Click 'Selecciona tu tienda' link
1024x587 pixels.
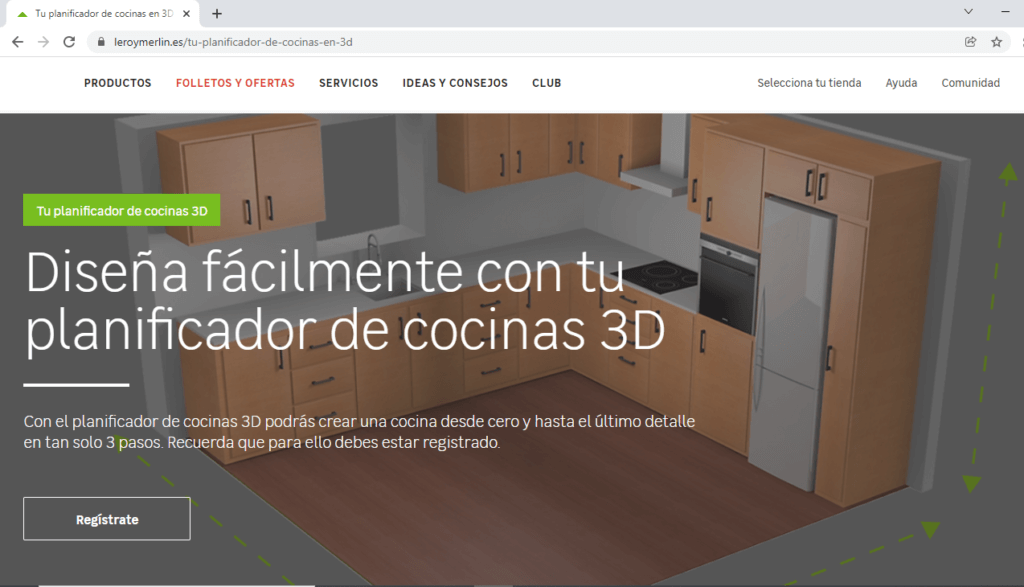(x=809, y=83)
